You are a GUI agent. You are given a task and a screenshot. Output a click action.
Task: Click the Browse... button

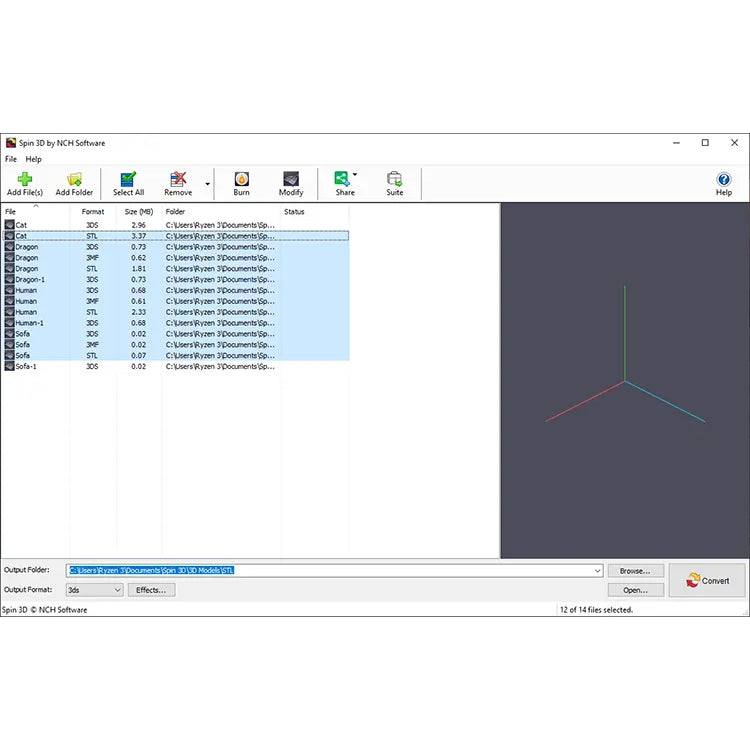pos(635,571)
